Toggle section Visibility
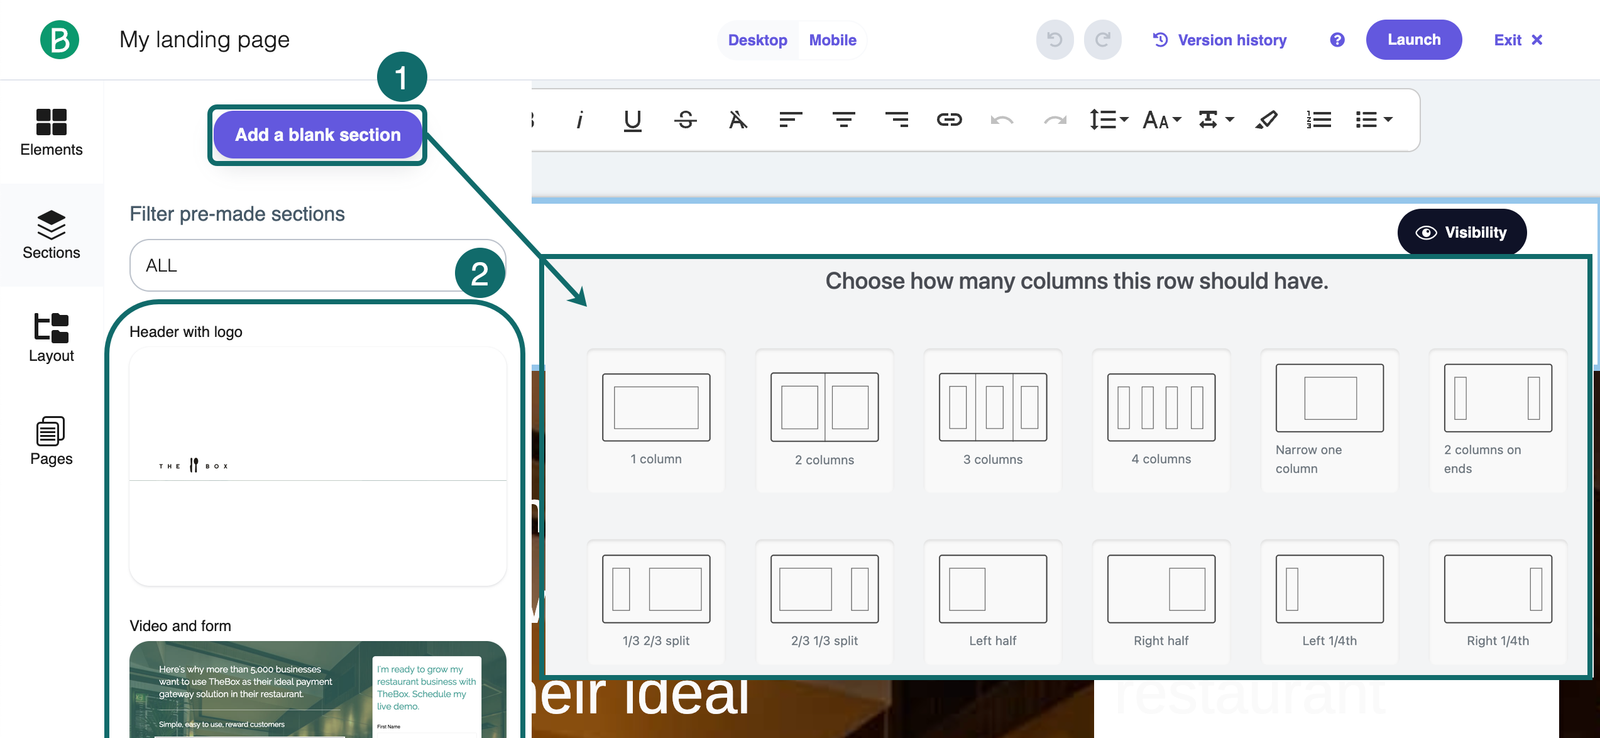The image size is (1600, 738). click(1461, 233)
